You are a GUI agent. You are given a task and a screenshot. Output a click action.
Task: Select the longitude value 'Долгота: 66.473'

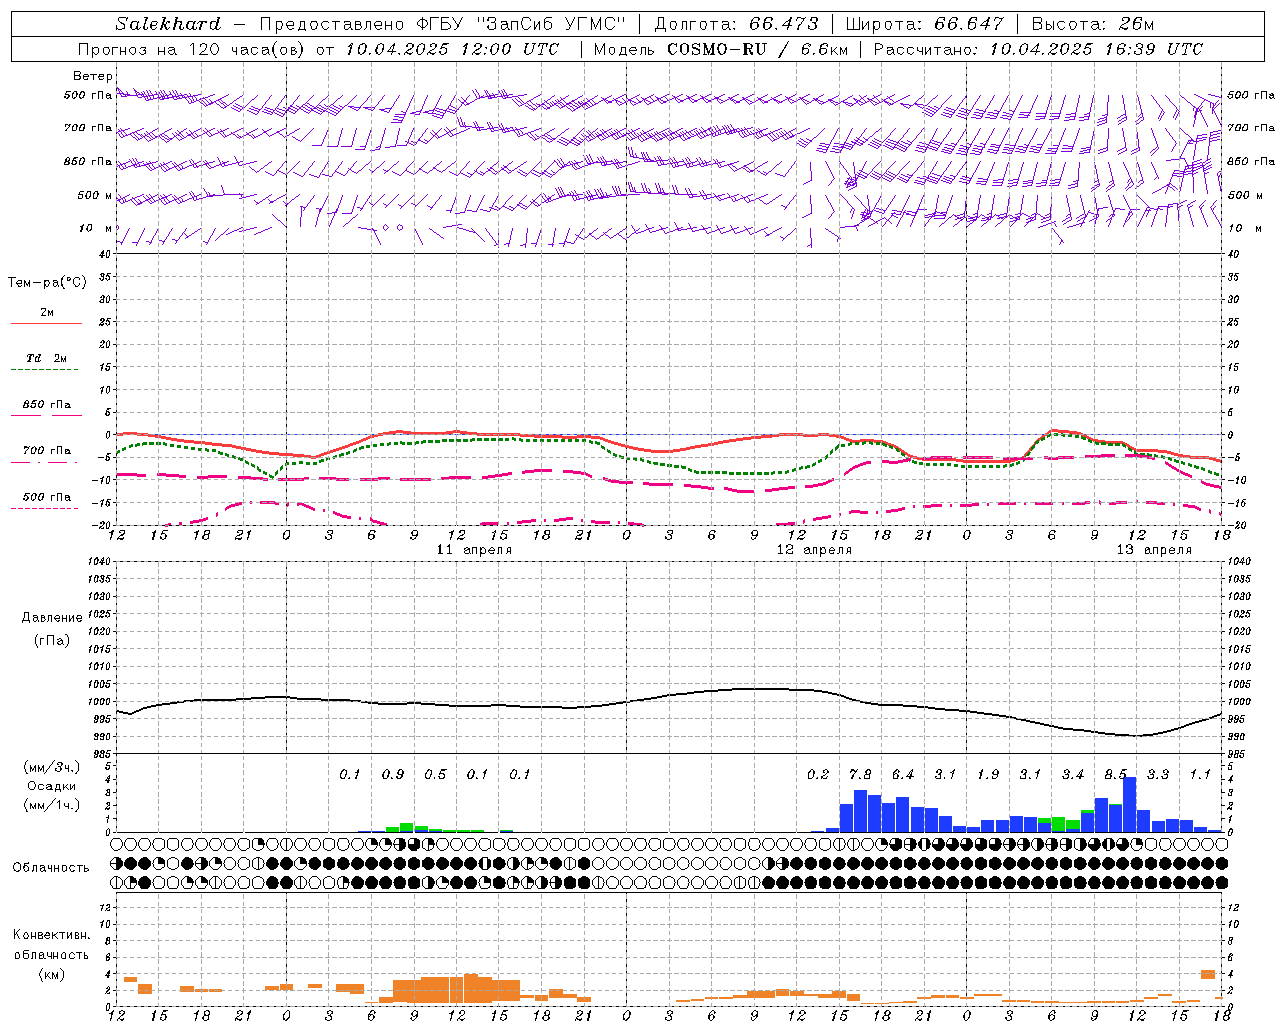[736, 24]
